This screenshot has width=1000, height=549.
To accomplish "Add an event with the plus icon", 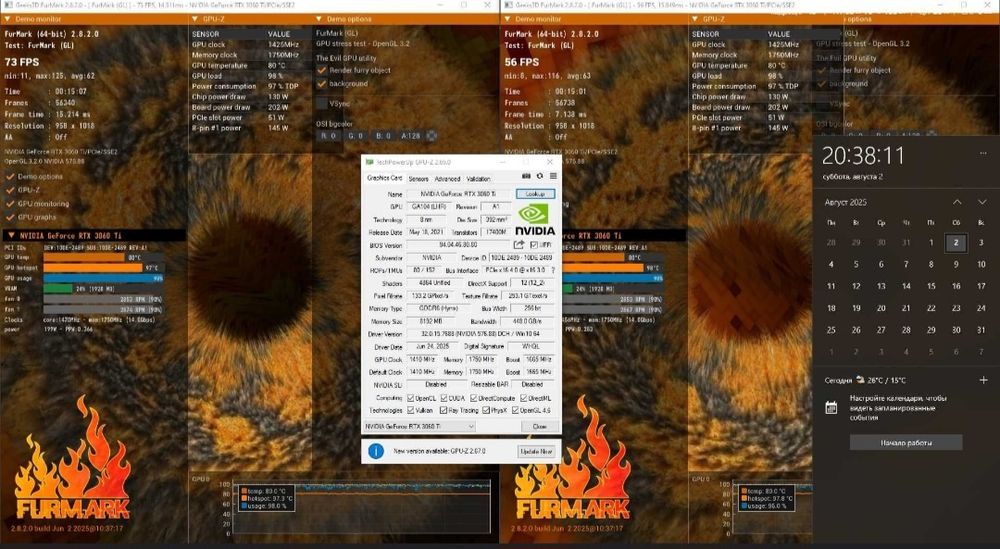I will click(x=983, y=380).
